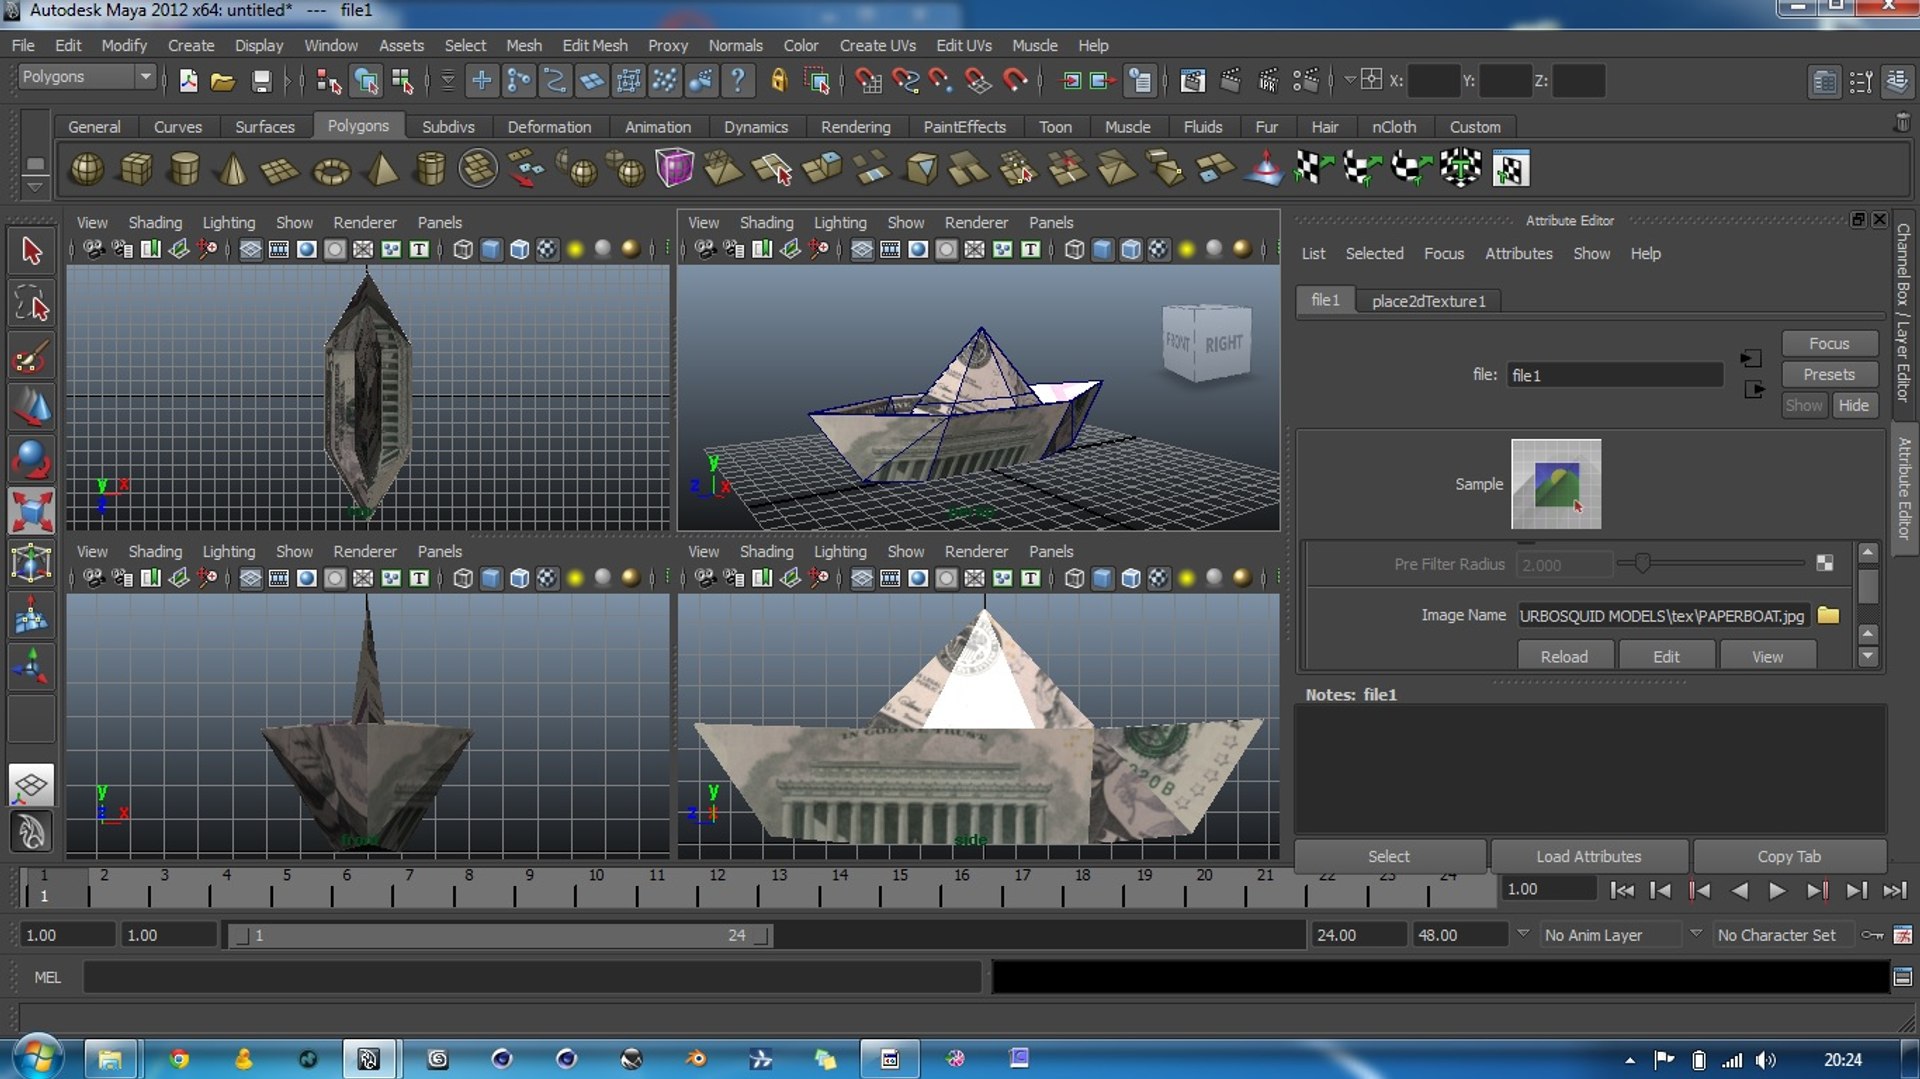Click the Presets button
1920x1079 pixels.
click(x=1828, y=374)
